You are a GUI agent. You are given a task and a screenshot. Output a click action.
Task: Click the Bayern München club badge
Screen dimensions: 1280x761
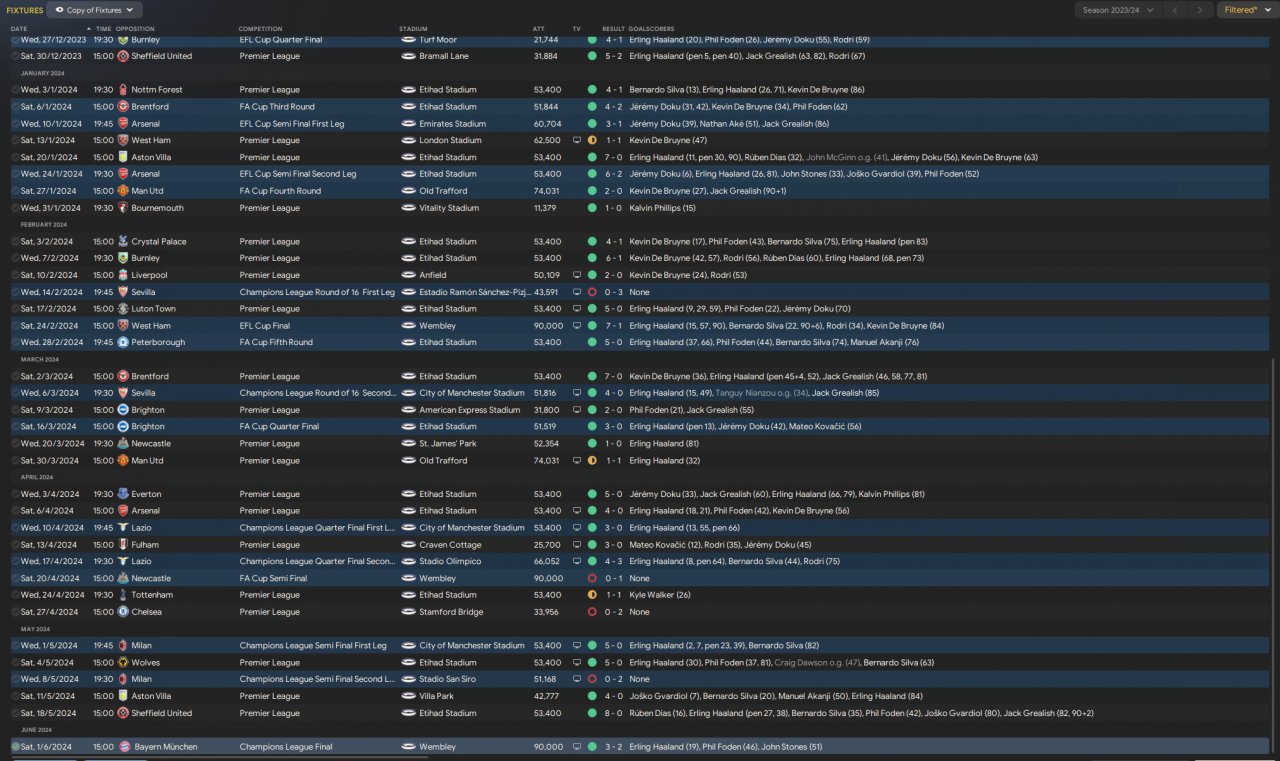tap(123, 747)
